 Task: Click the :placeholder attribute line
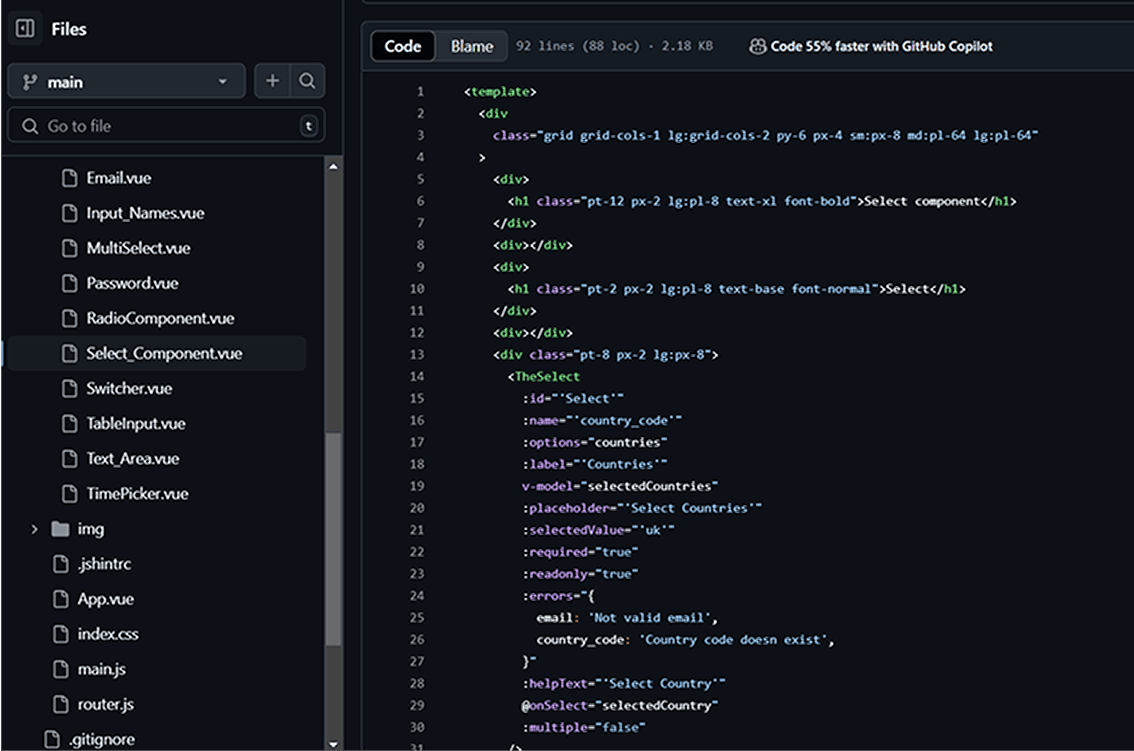pyautogui.click(x=641, y=508)
